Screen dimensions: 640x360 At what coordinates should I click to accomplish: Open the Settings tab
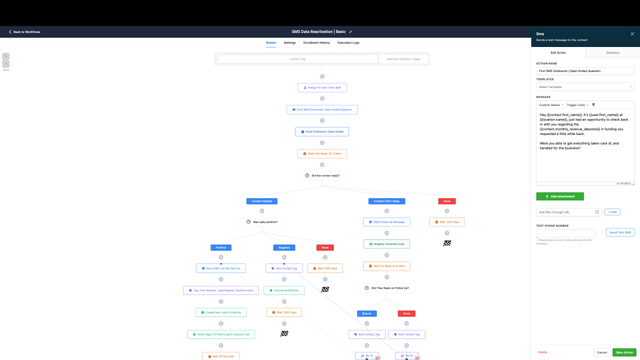tap(290, 43)
